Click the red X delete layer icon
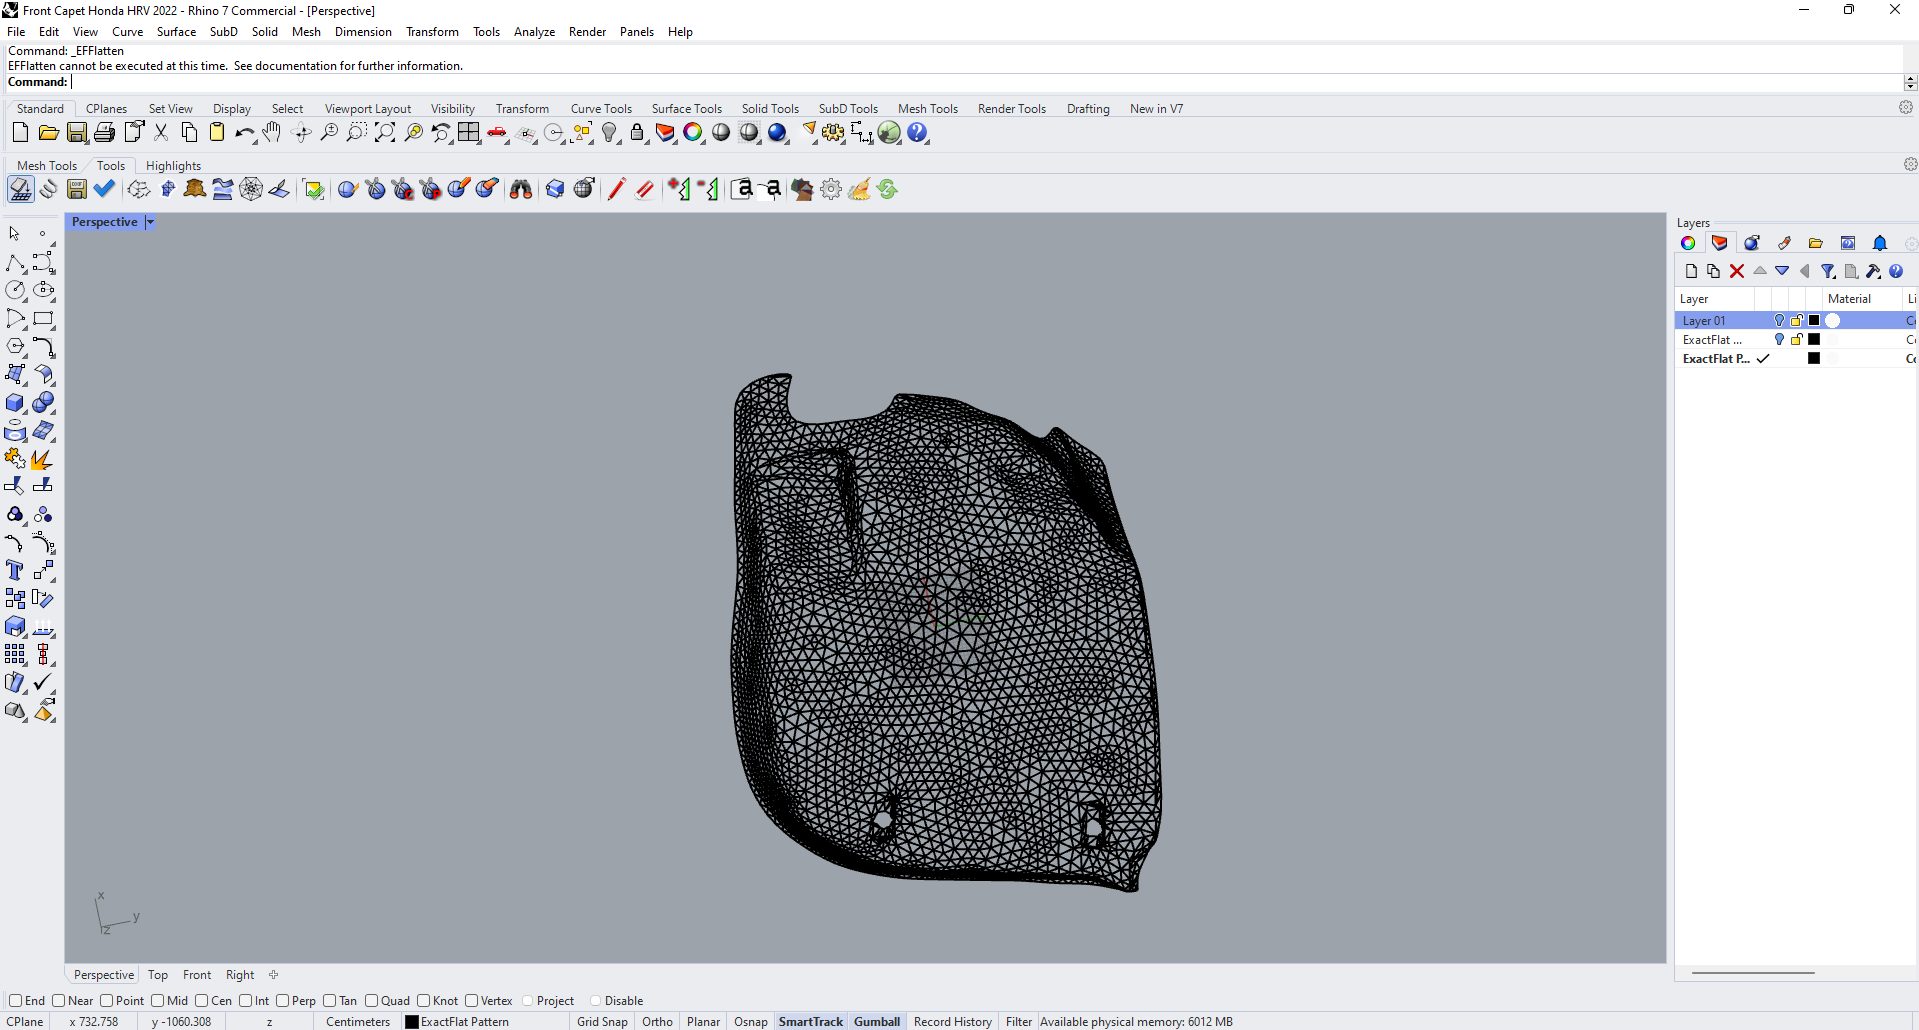 (x=1737, y=271)
